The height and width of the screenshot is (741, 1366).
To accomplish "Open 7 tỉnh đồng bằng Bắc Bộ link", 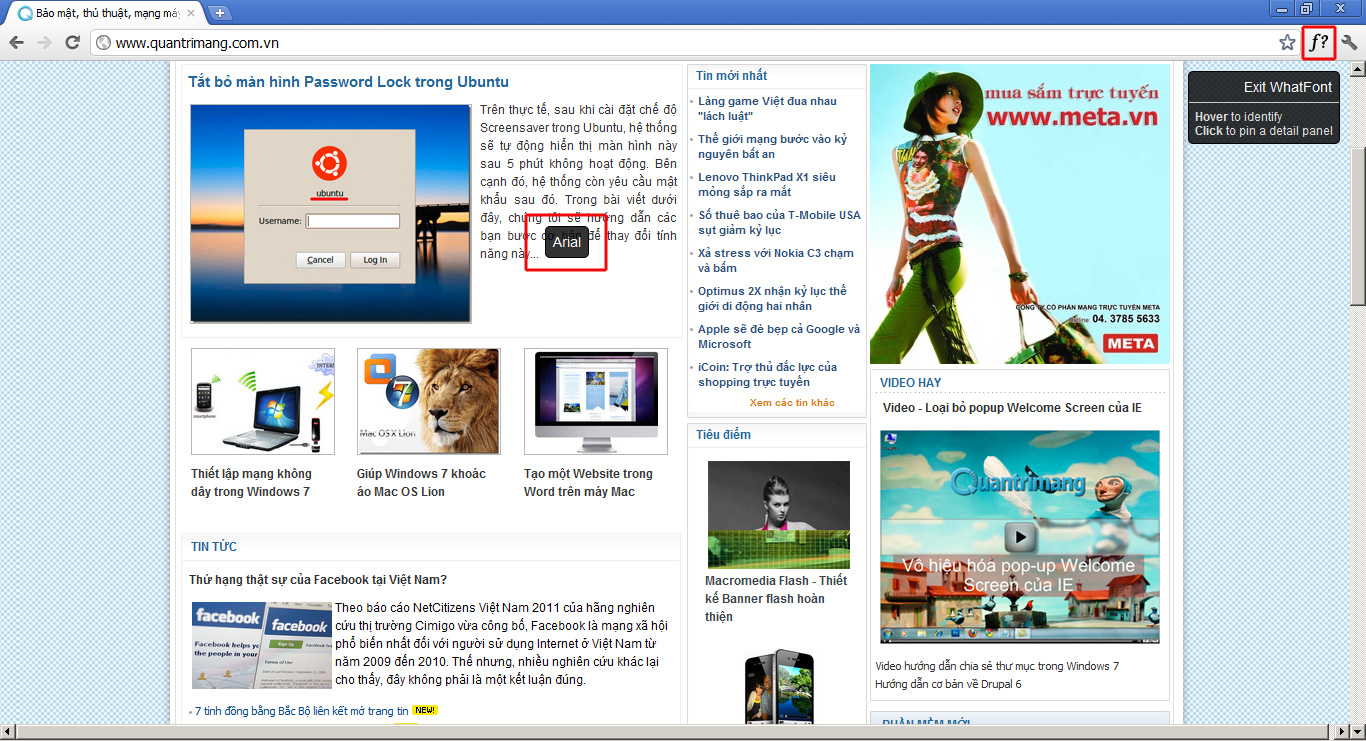I will click(302, 711).
